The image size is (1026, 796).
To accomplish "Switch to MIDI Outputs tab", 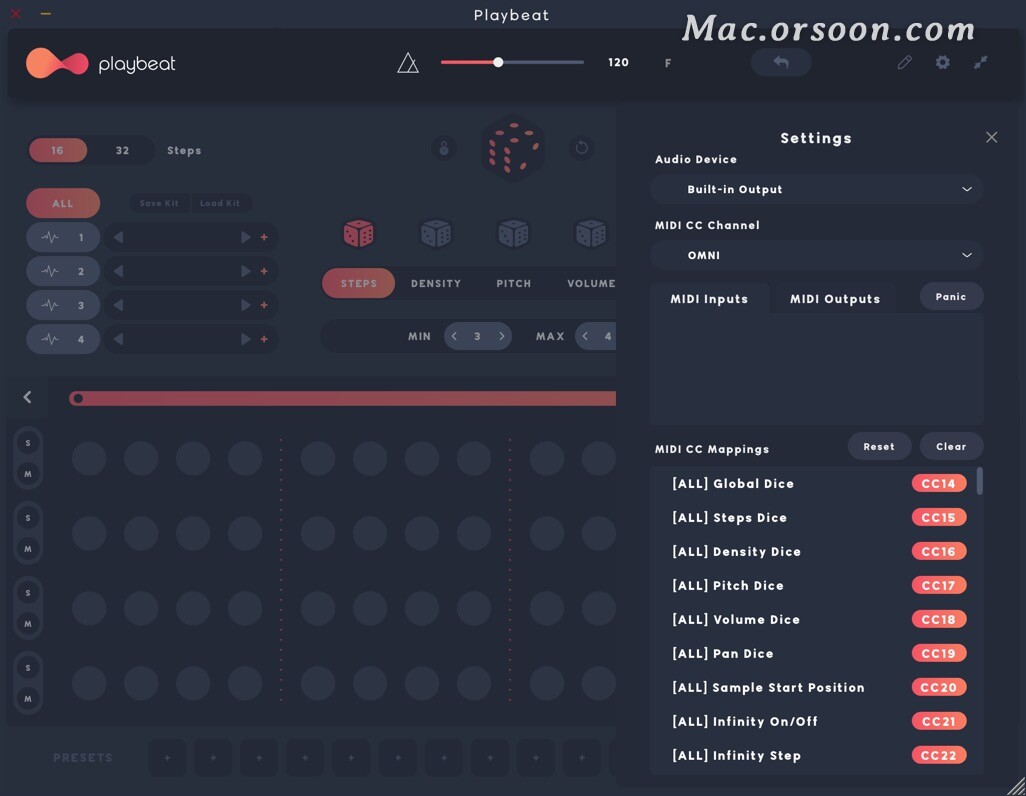I will tap(835, 299).
